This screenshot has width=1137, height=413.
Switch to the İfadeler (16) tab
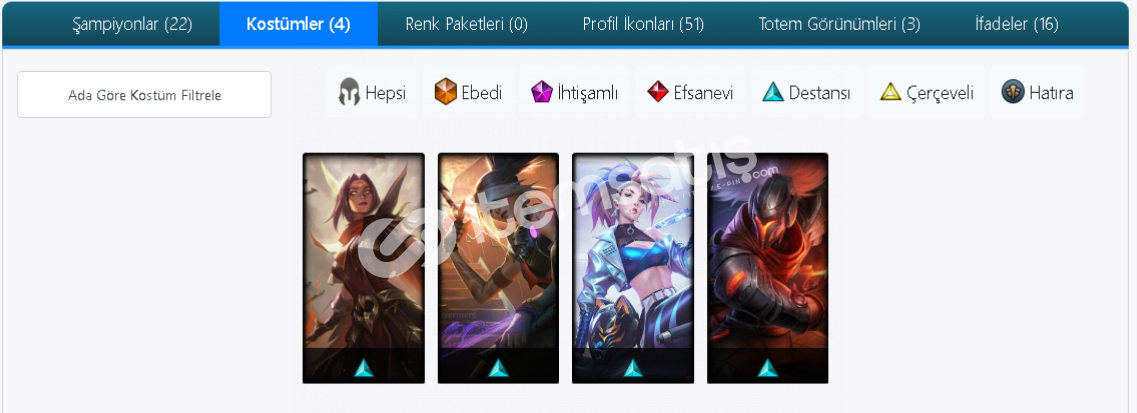click(1017, 24)
